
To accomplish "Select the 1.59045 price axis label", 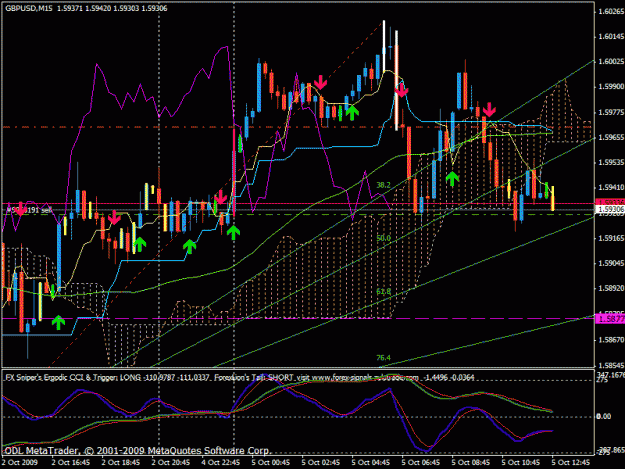I will point(611,263).
